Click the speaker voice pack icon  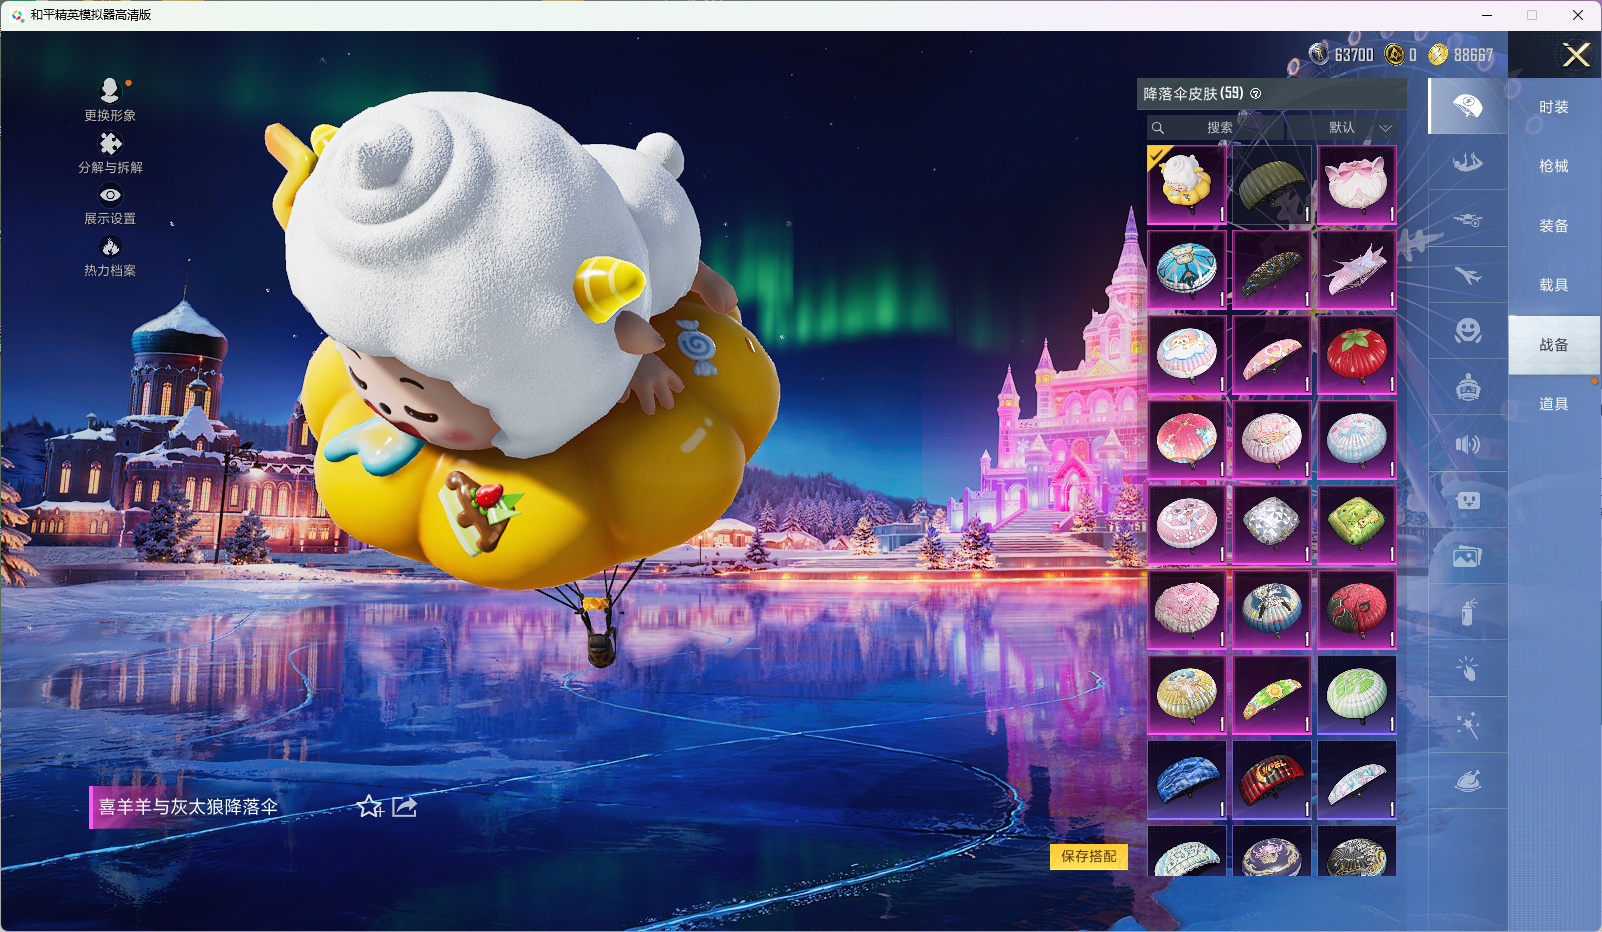pyautogui.click(x=1467, y=444)
